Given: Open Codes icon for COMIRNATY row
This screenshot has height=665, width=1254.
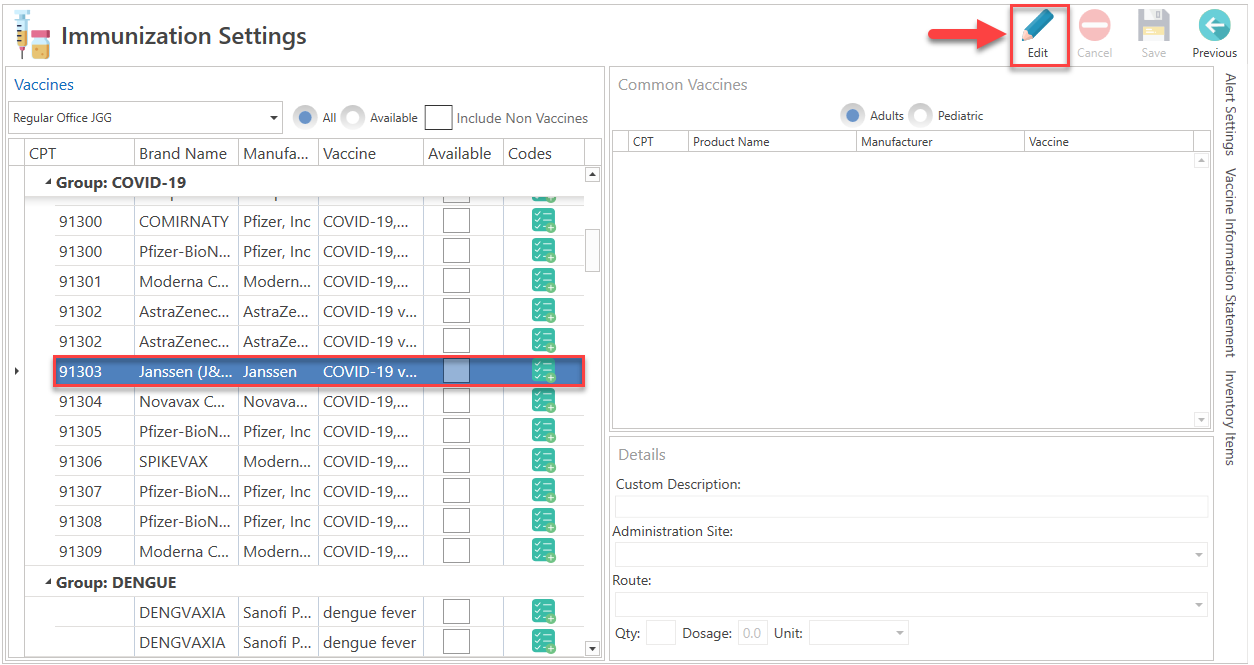Looking at the screenshot, I should pyautogui.click(x=543, y=221).
